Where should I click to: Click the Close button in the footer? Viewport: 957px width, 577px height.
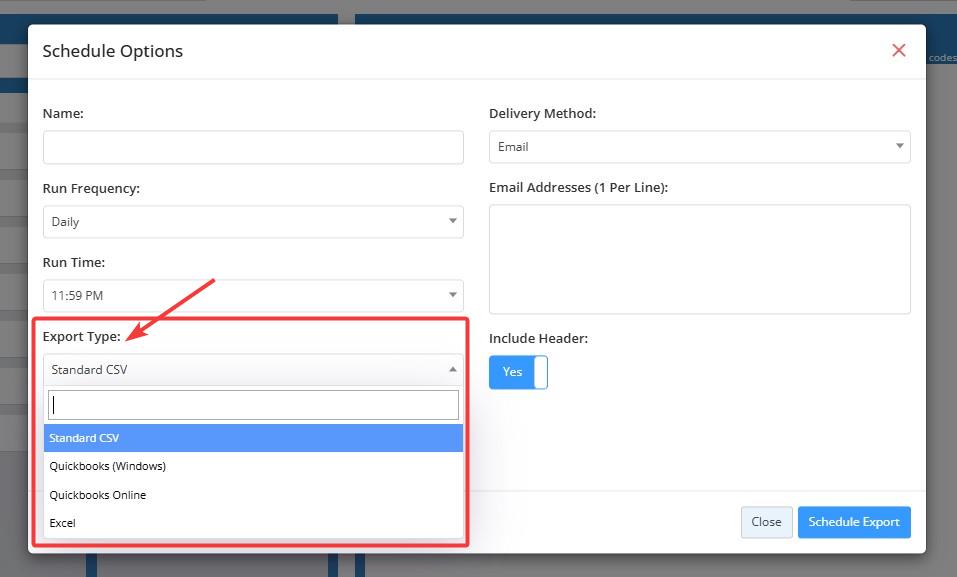click(766, 522)
